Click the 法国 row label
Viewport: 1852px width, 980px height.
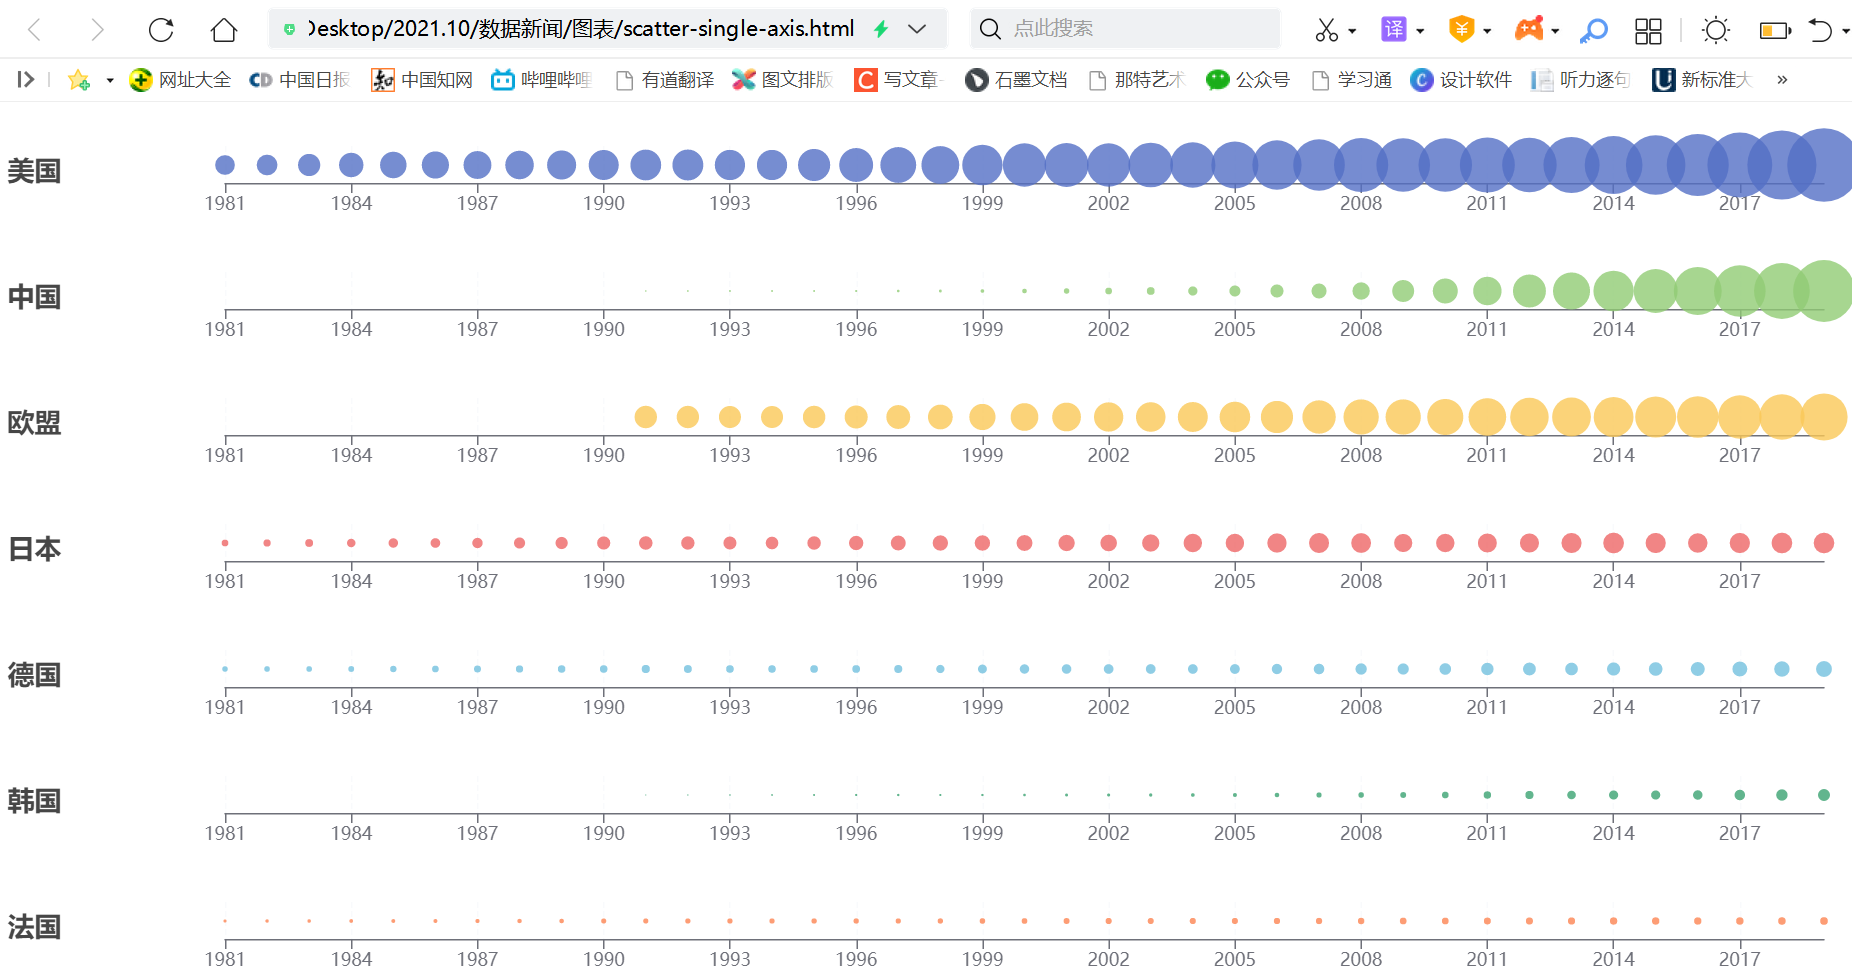click(34, 927)
